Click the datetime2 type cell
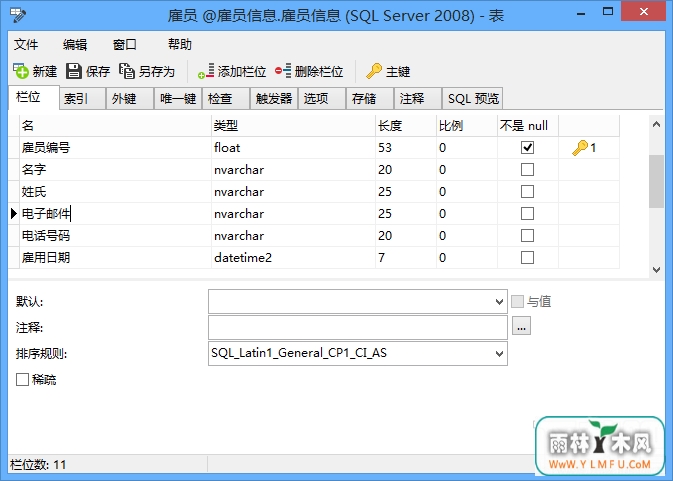Viewport: 673px width, 481px height. point(293,257)
